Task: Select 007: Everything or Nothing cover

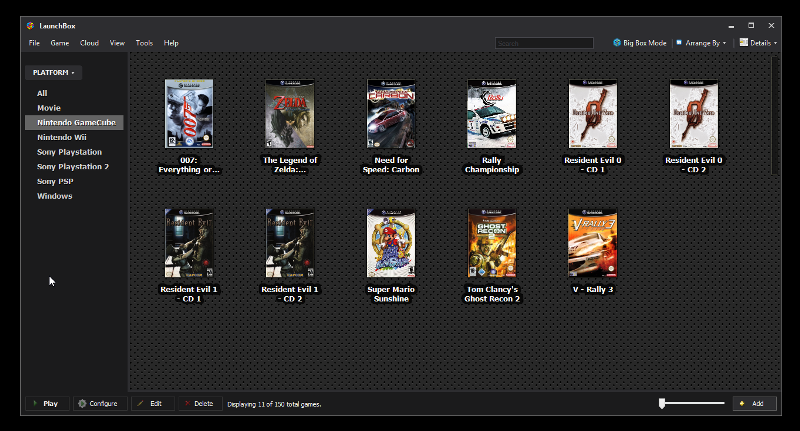Action: coord(189,114)
